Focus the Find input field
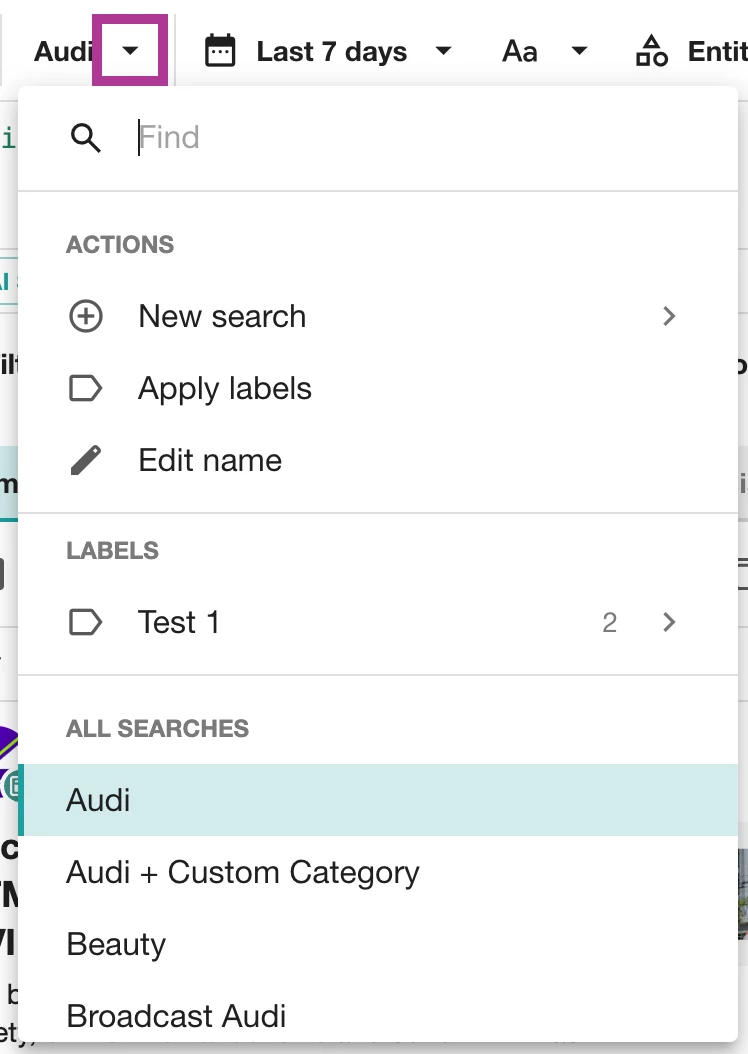The height and width of the screenshot is (1054, 748). [x=400, y=138]
